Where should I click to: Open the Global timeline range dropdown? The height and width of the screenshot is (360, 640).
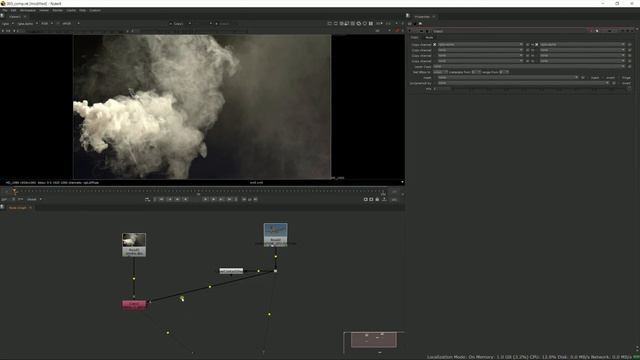[x=34, y=200]
